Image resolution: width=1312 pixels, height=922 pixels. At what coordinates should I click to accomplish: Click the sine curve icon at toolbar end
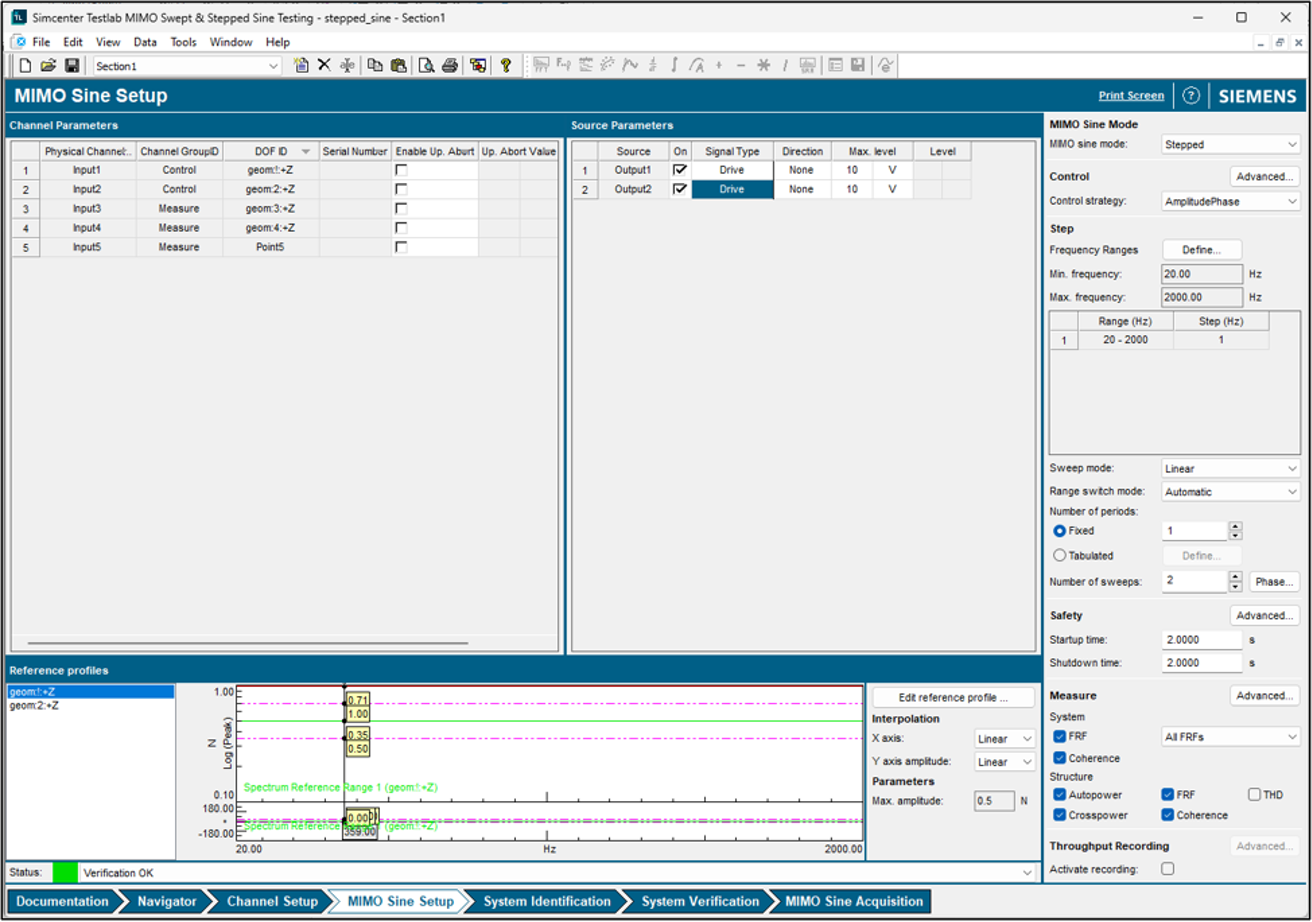point(886,66)
